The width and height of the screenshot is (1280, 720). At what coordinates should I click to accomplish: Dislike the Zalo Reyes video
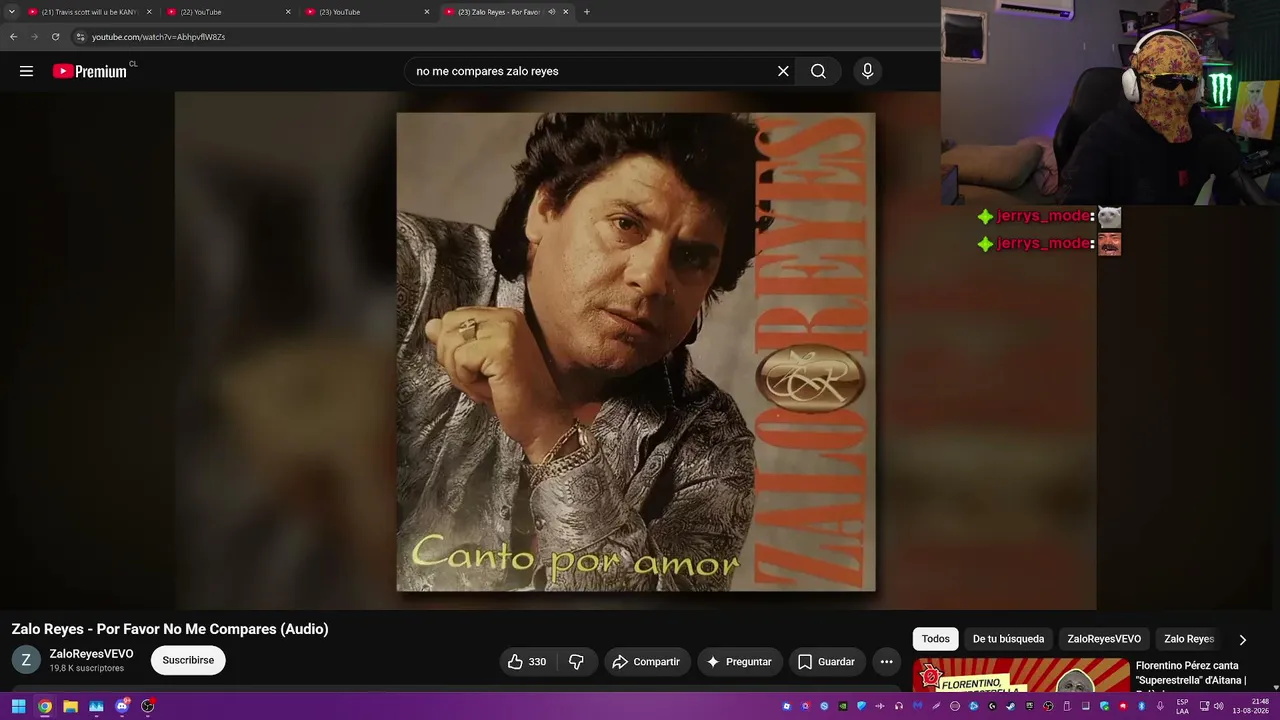tap(576, 661)
